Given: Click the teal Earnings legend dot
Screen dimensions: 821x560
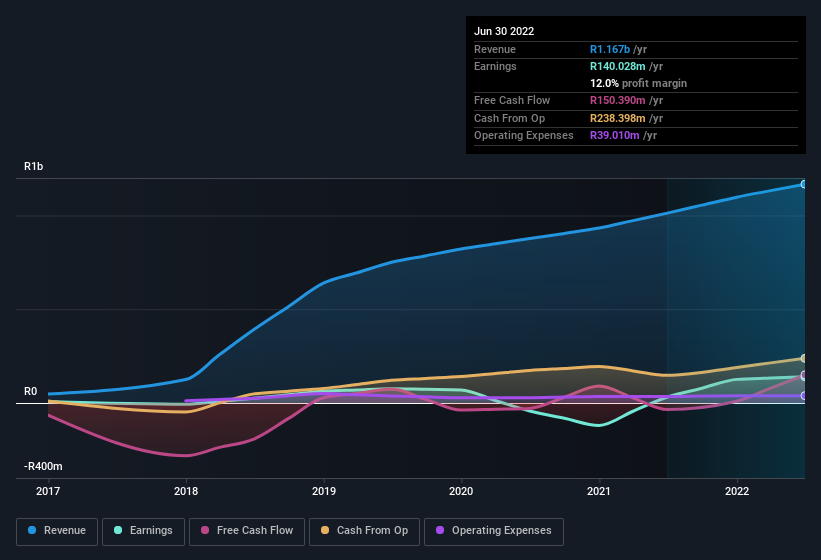Looking at the screenshot, I should pyautogui.click(x=119, y=530).
